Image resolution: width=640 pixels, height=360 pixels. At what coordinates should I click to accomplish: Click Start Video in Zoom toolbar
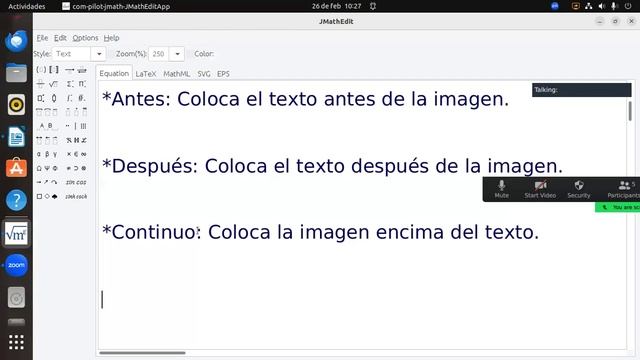coord(540,189)
